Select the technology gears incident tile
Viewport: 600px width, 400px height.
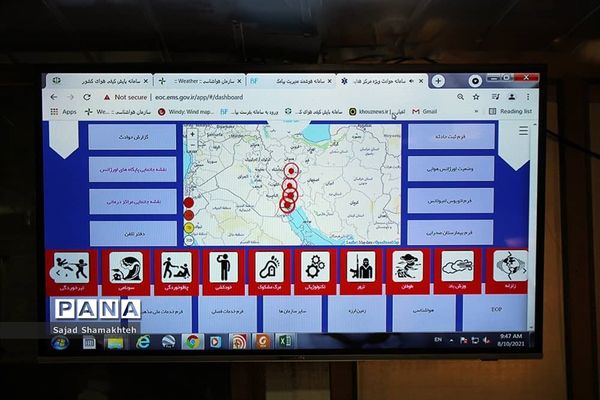315,272
